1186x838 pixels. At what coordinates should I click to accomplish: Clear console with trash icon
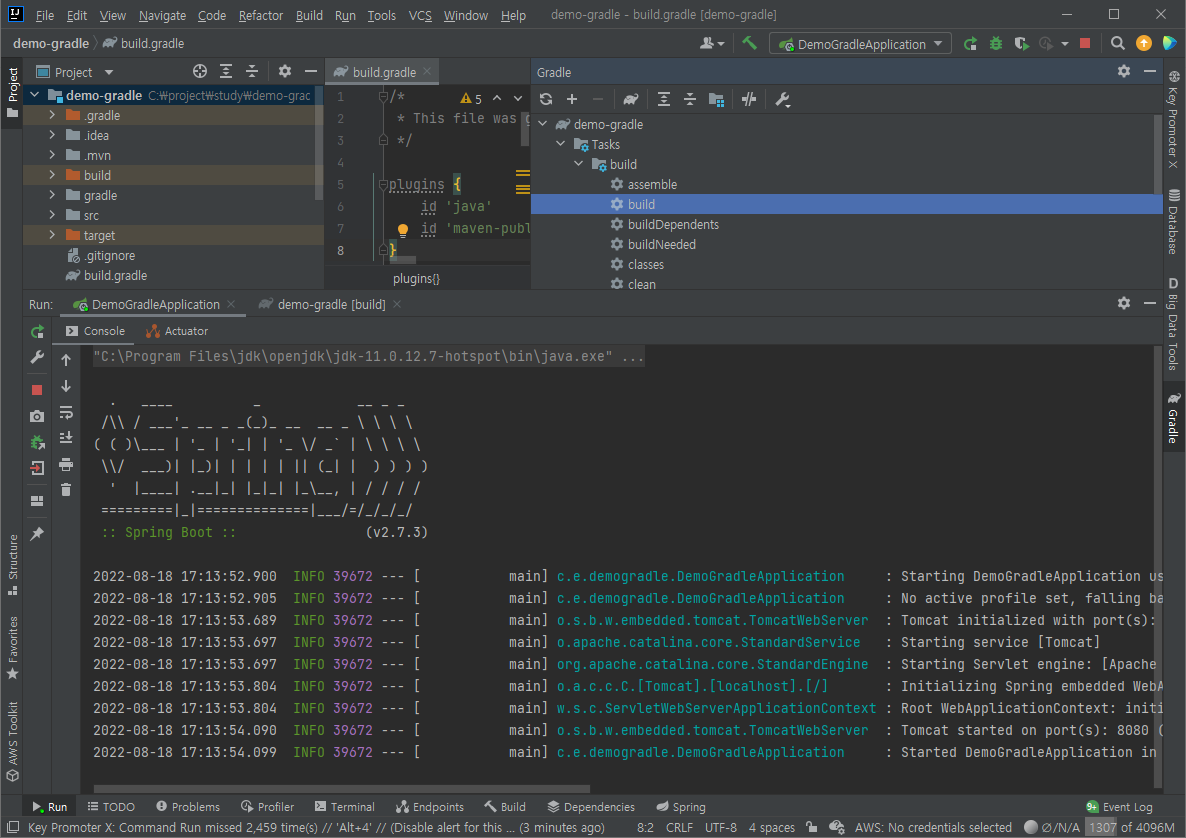click(66, 490)
